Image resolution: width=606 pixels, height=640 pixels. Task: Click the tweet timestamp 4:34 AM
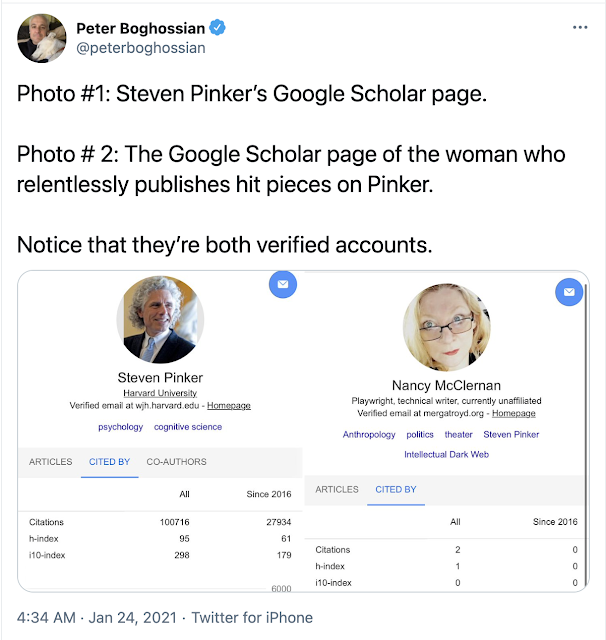point(46,619)
